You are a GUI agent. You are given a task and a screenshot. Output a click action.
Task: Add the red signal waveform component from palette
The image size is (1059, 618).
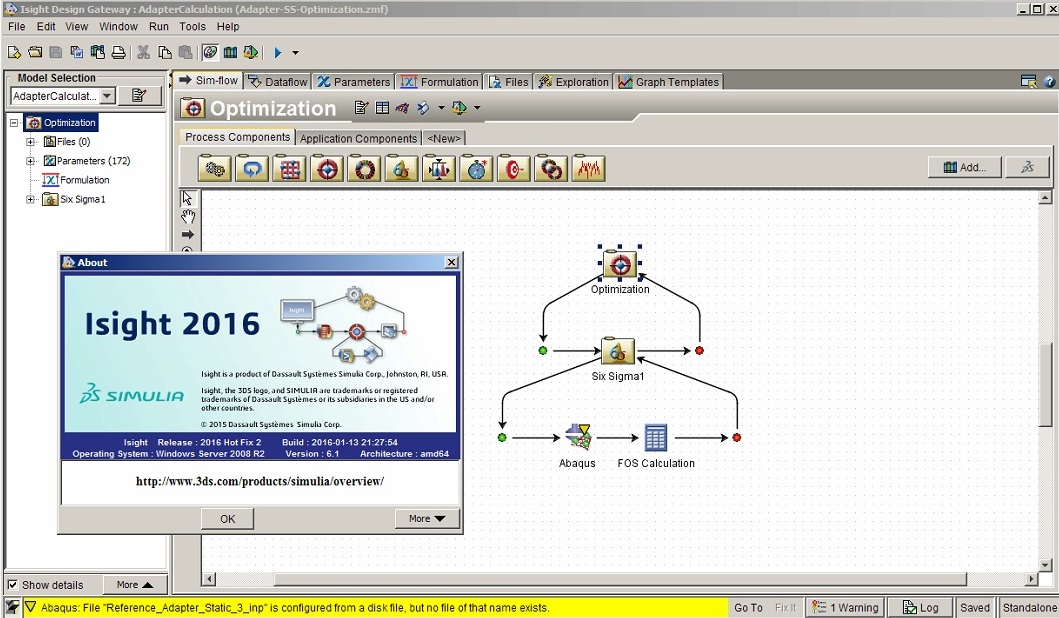point(588,168)
